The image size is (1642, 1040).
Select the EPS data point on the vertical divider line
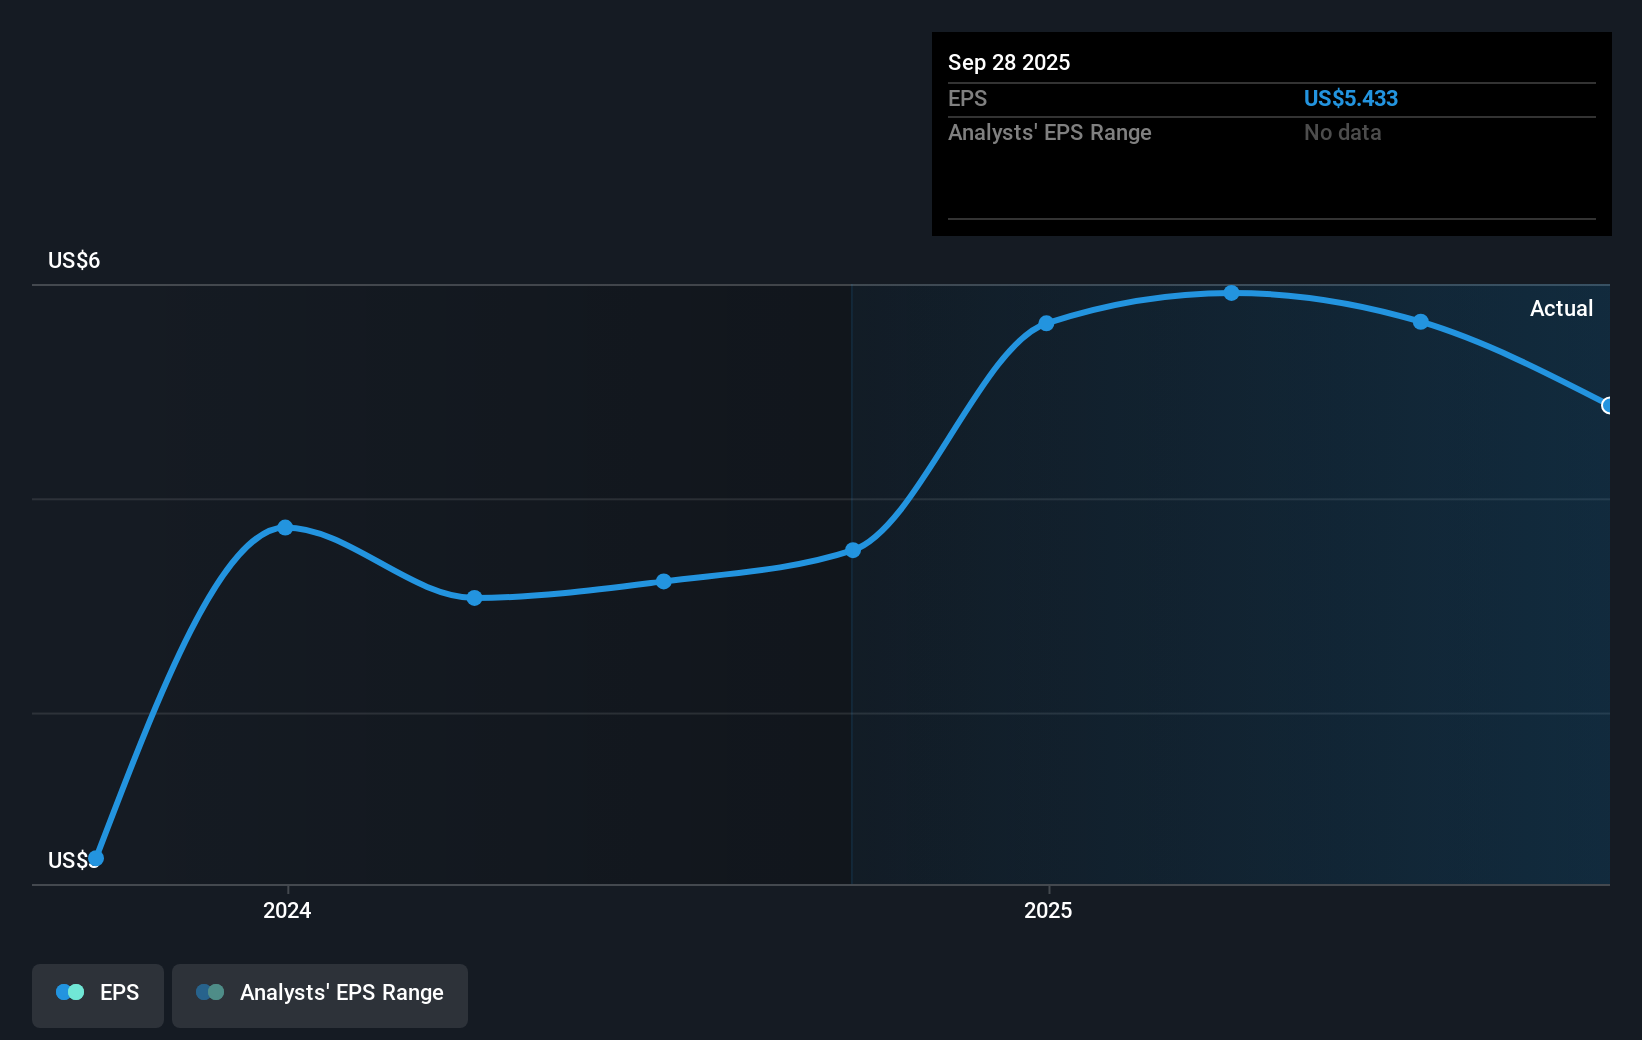tap(853, 550)
